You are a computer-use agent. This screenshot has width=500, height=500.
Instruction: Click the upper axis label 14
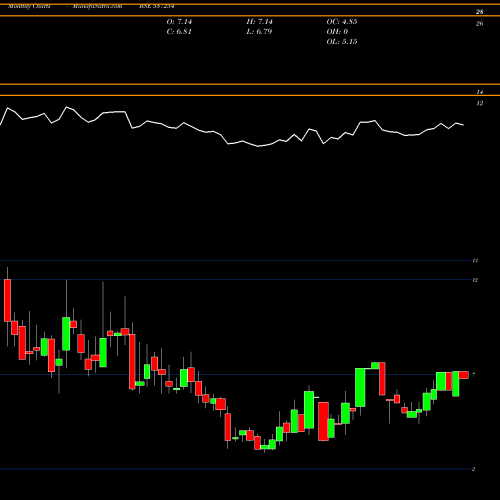point(479,92)
